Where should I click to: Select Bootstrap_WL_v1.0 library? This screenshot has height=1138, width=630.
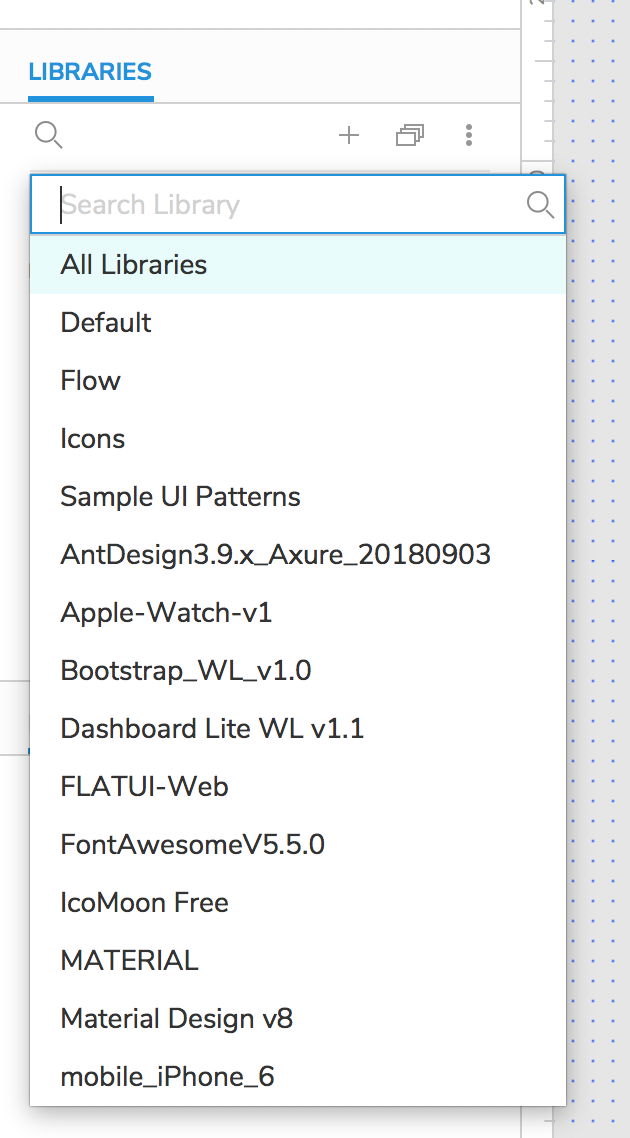click(x=298, y=671)
